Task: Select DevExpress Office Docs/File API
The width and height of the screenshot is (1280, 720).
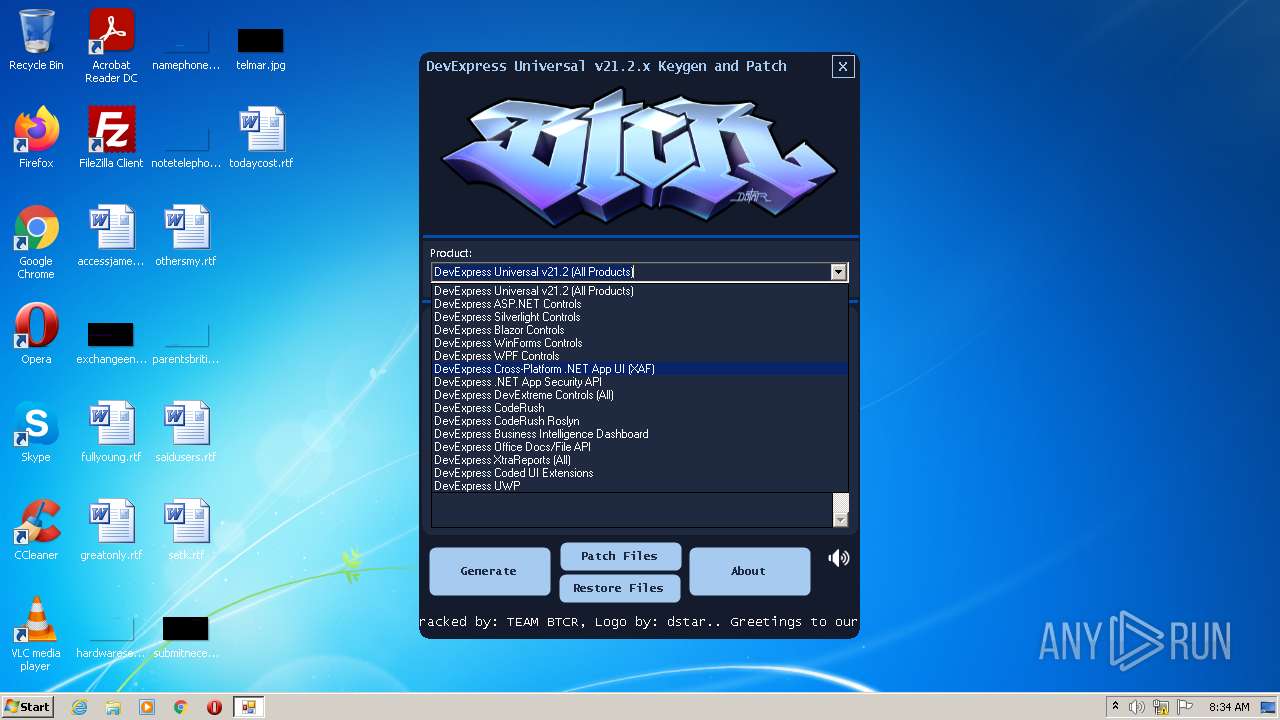Action: (x=639, y=447)
